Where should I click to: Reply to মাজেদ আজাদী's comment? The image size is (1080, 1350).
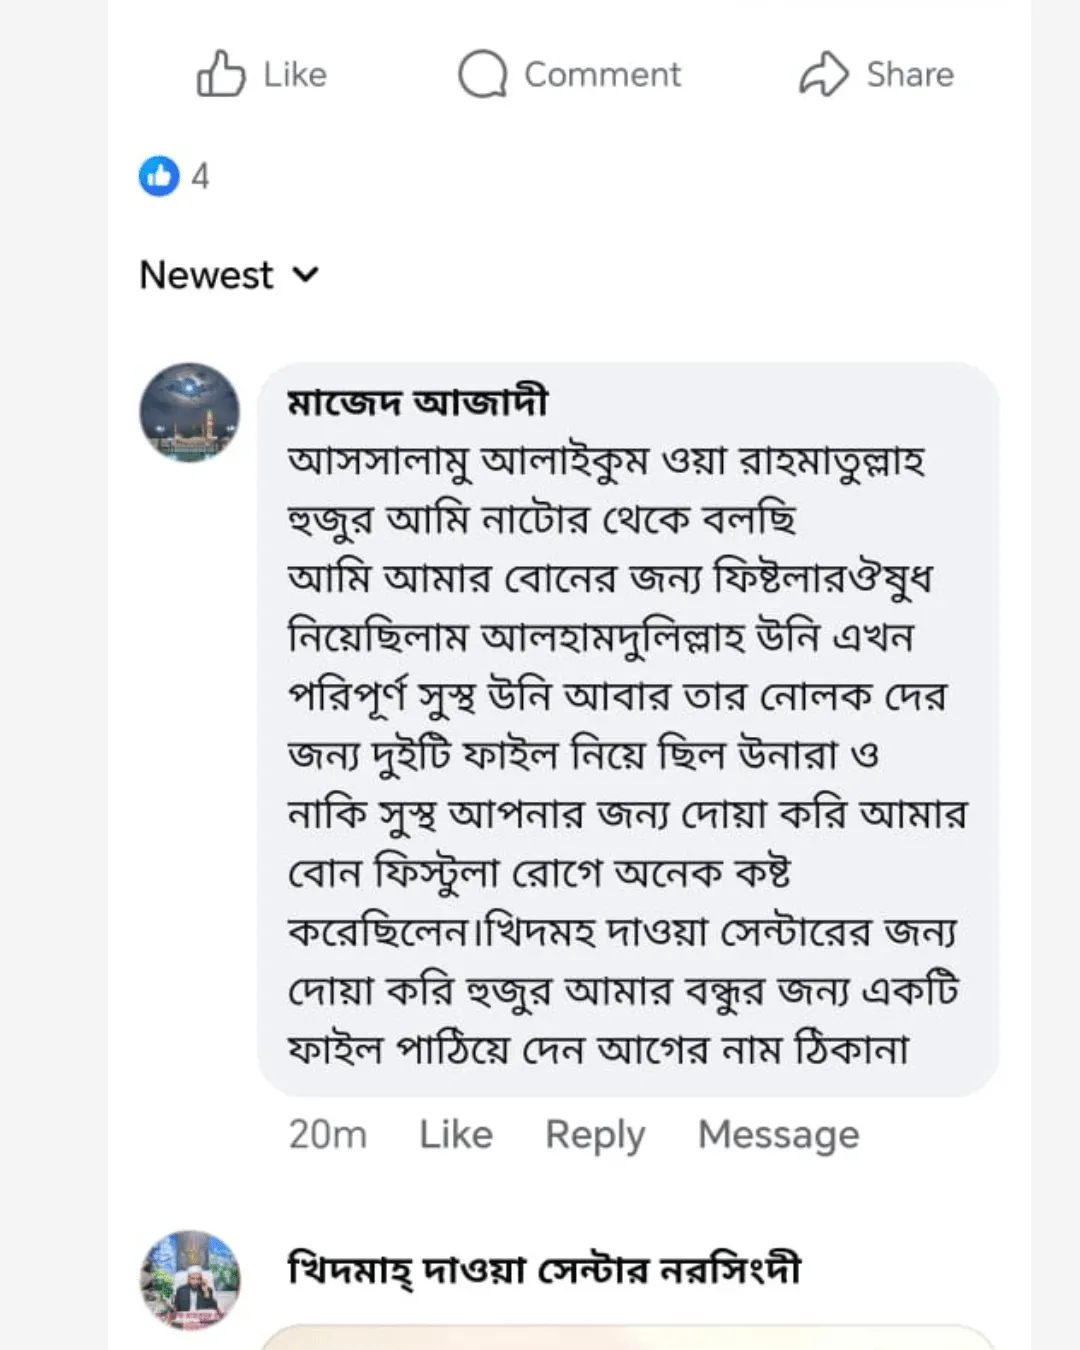[595, 1135]
